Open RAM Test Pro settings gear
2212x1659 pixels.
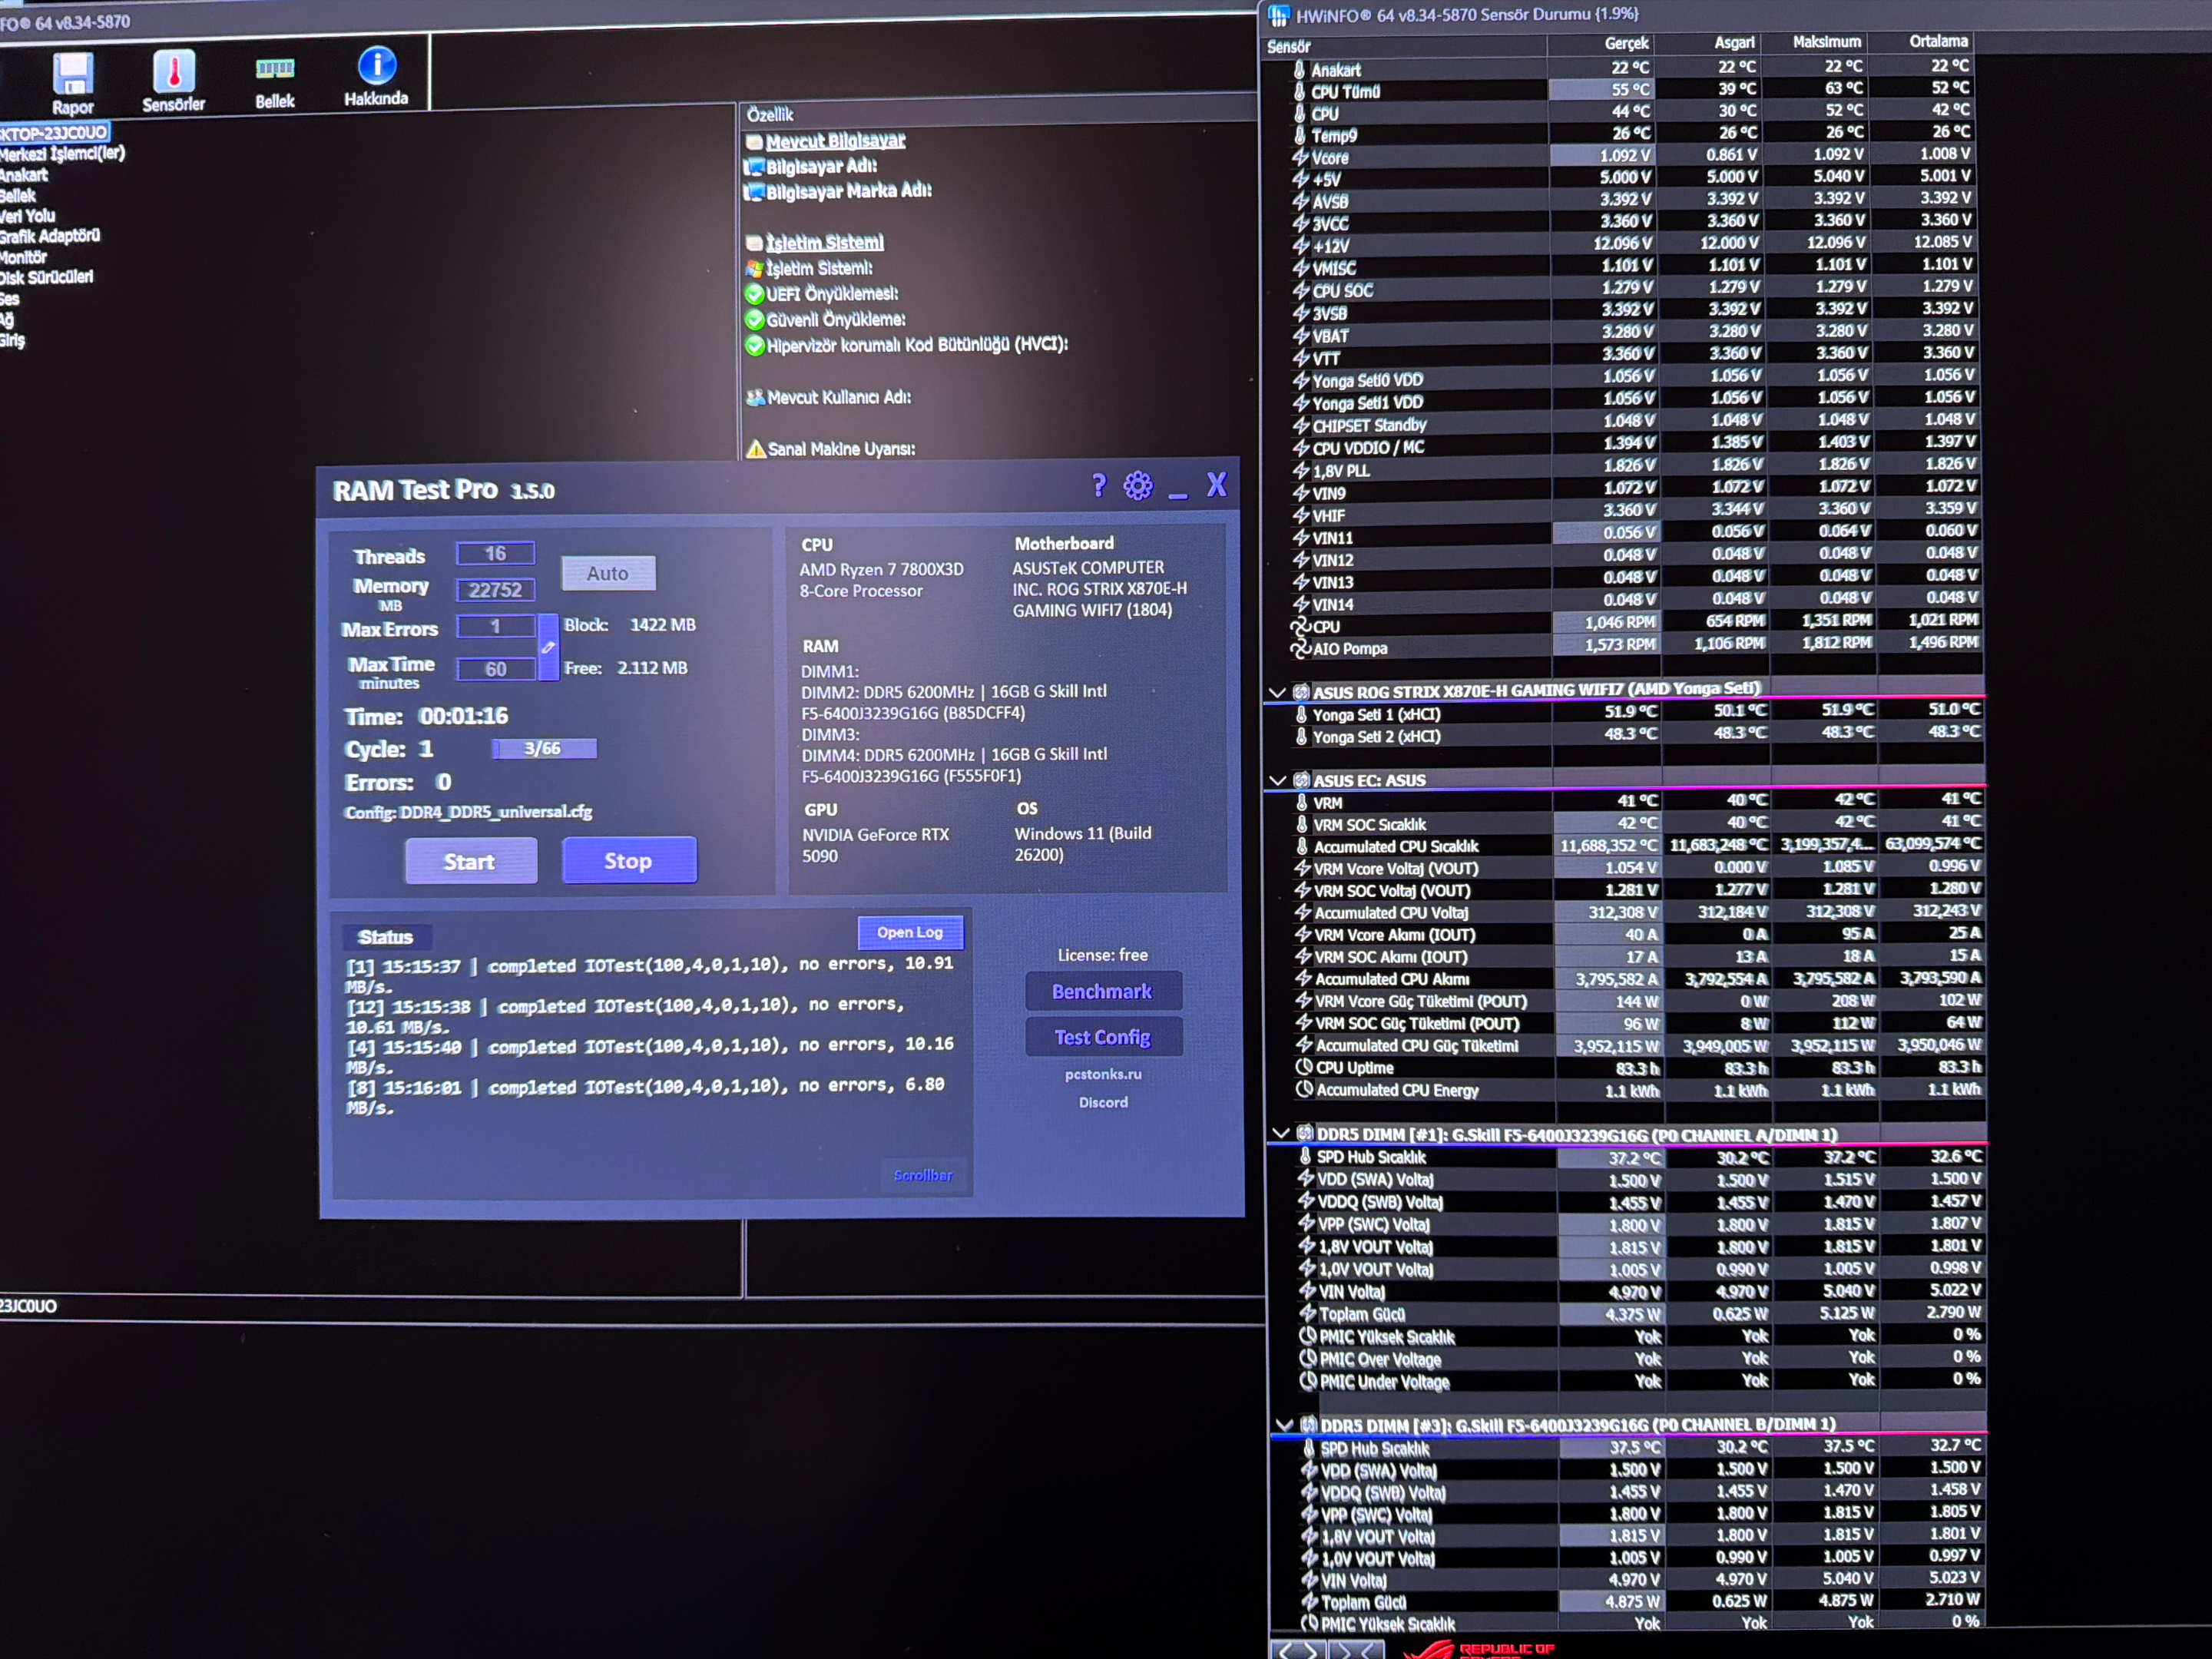pyautogui.click(x=1138, y=486)
